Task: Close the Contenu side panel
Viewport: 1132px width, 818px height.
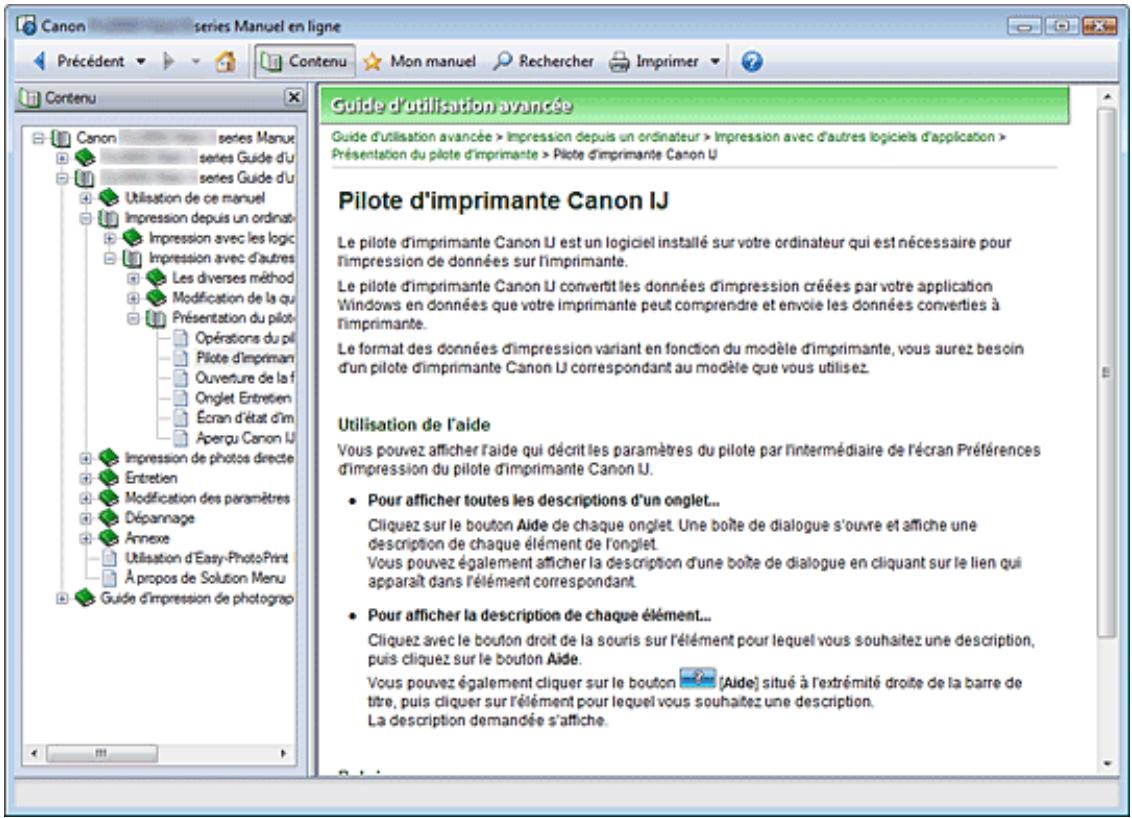Action: tap(294, 97)
